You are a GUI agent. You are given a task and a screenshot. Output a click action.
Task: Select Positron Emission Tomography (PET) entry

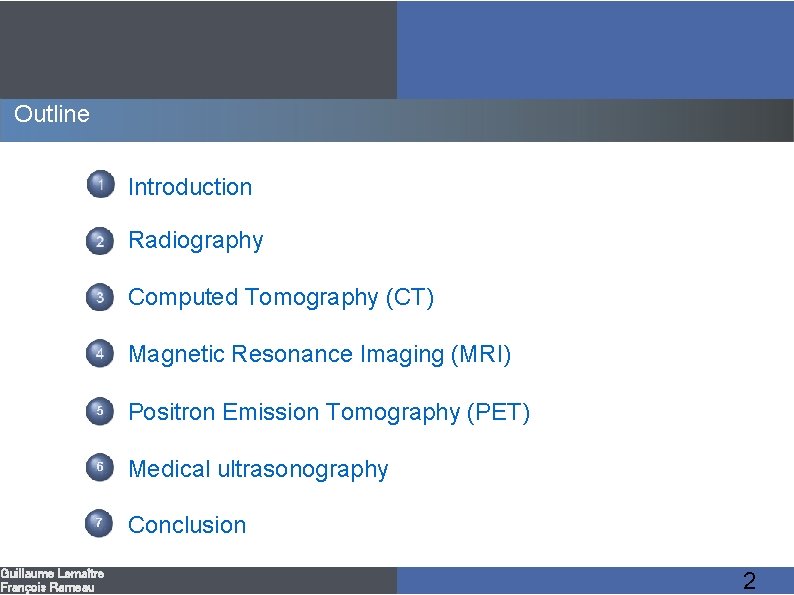click(329, 412)
